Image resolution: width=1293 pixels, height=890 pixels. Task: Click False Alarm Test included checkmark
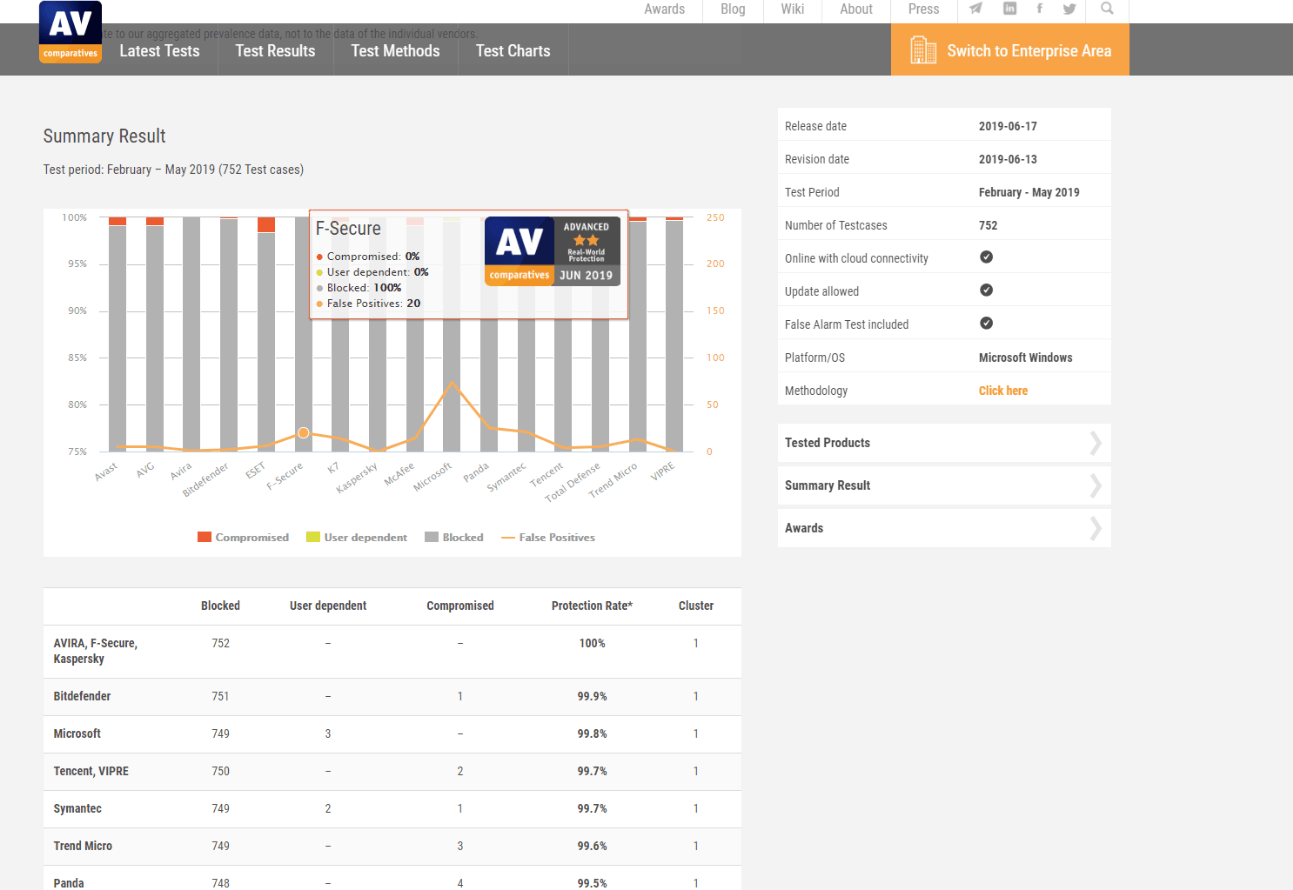(x=986, y=323)
